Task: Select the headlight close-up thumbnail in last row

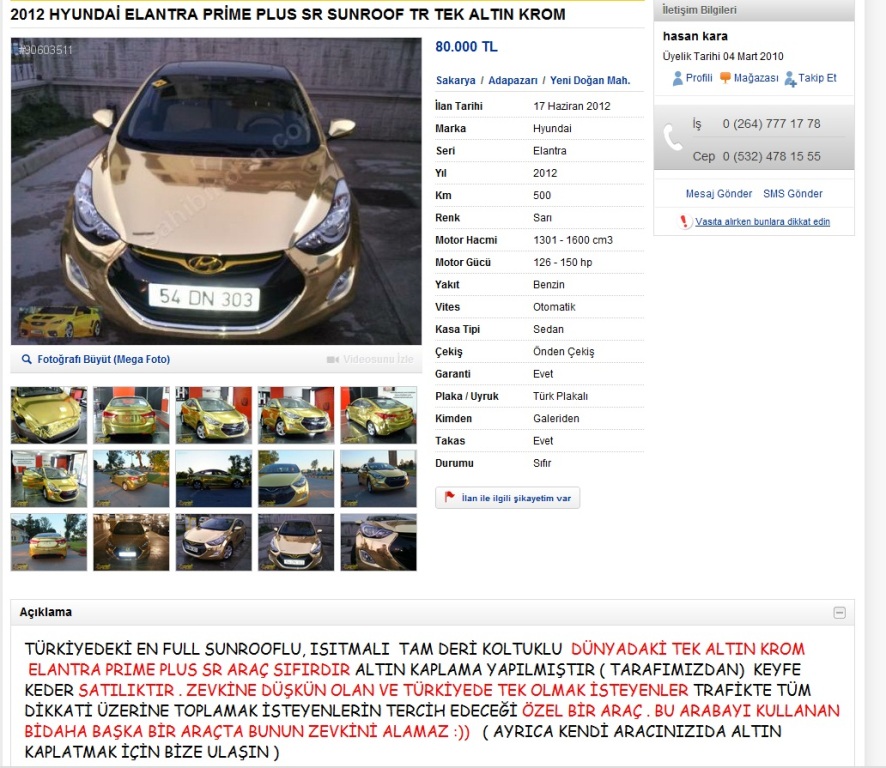Action: click(x=379, y=543)
